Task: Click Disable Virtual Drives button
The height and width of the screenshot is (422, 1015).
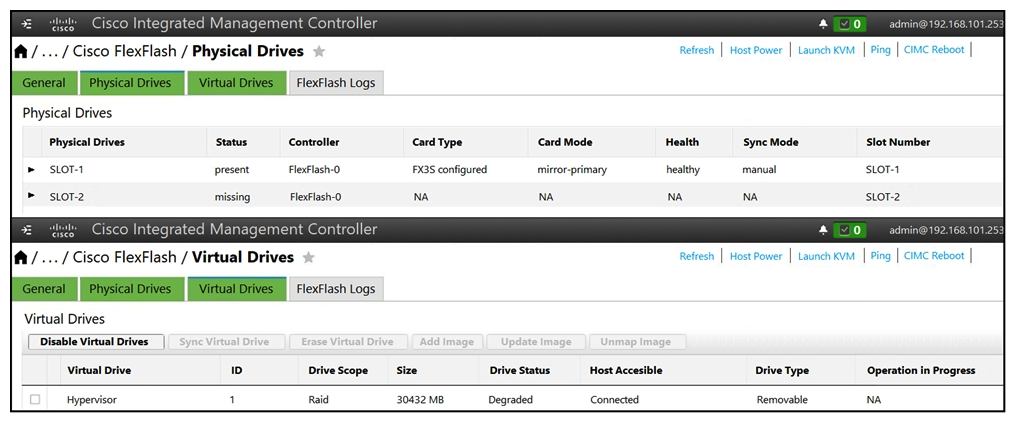Action: click(x=96, y=342)
